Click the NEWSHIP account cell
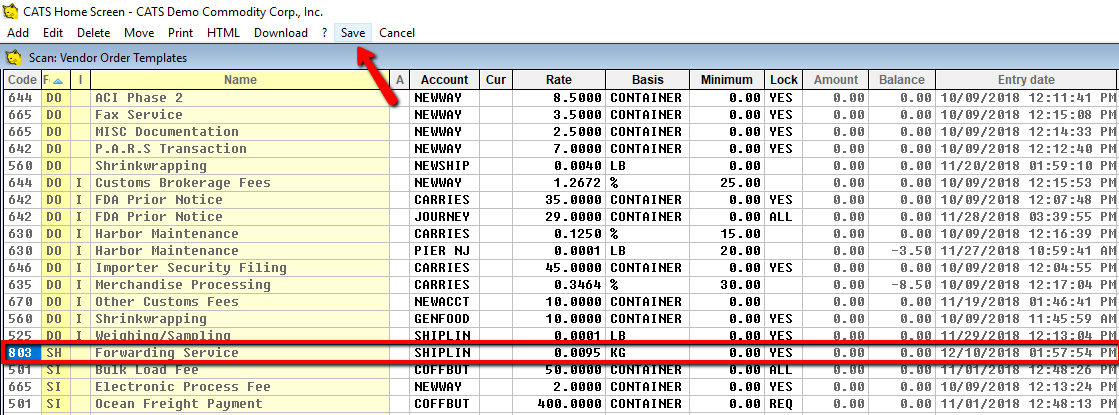The width and height of the screenshot is (1119, 415). [x=442, y=166]
